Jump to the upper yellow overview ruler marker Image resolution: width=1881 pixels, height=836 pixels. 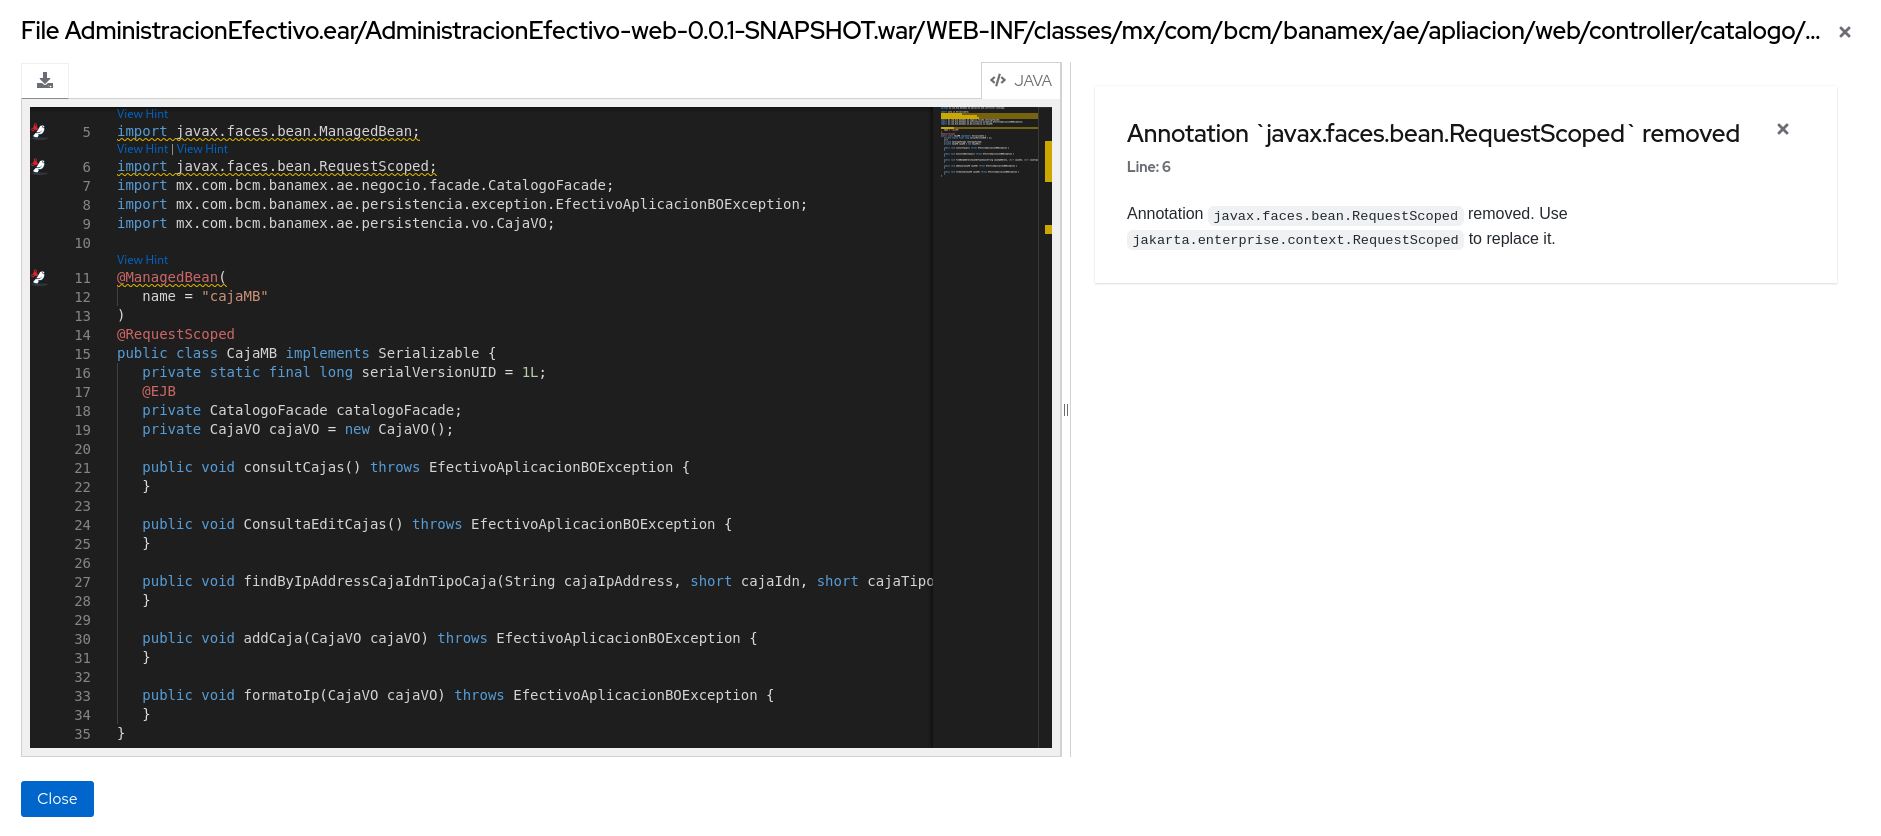click(1048, 161)
